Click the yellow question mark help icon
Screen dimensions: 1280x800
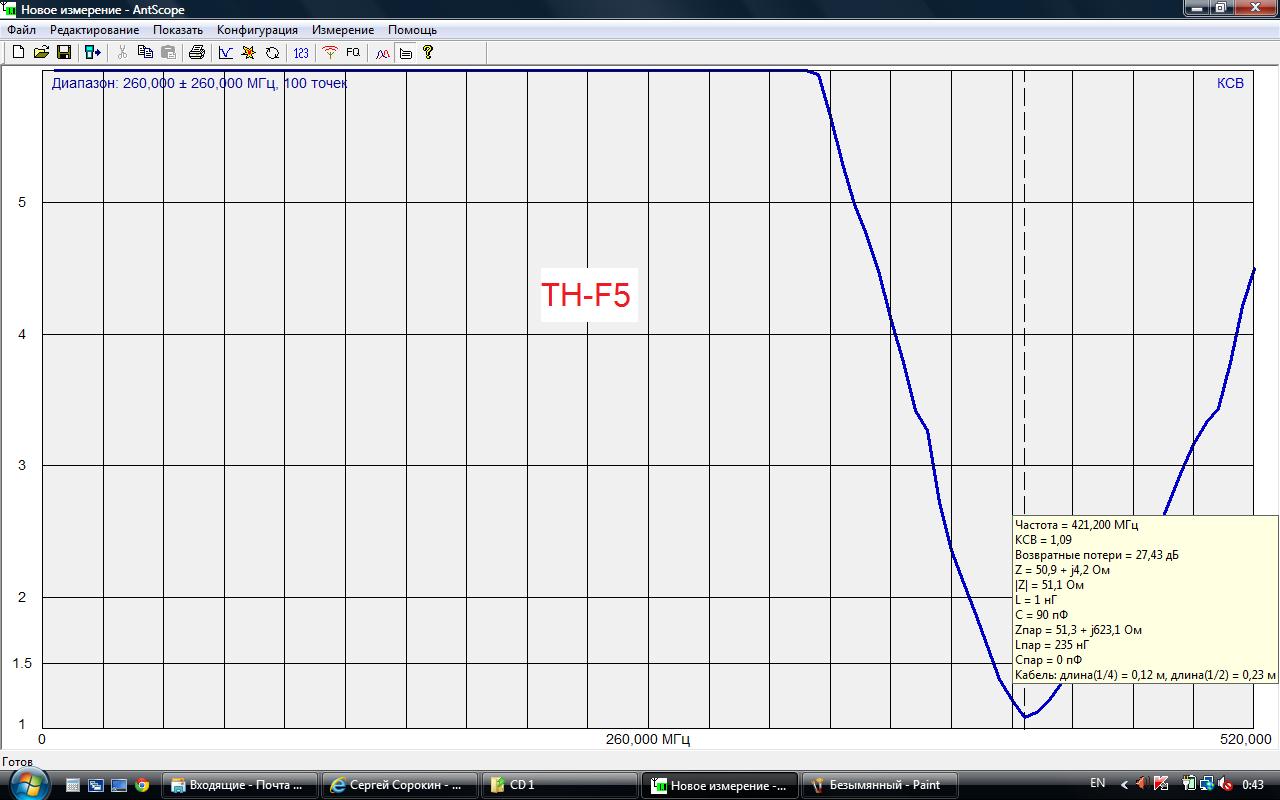(428, 52)
